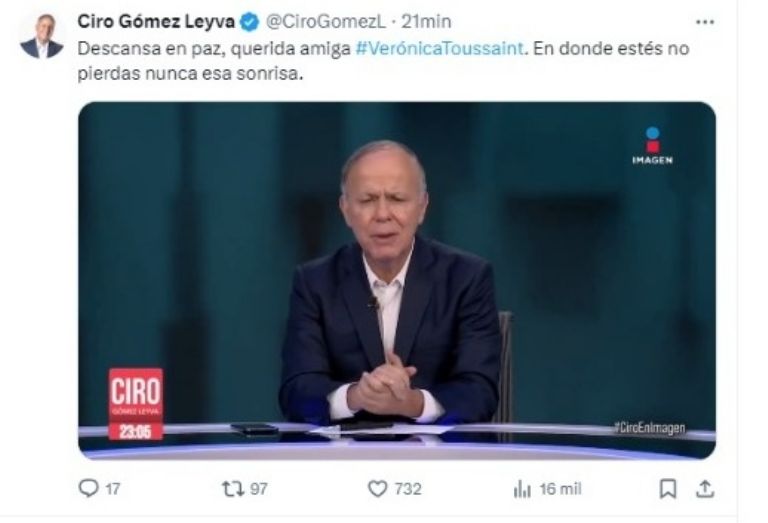Open the @CiroGomezL handle link
The height and width of the screenshot is (523, 768).
coord(326,22)
